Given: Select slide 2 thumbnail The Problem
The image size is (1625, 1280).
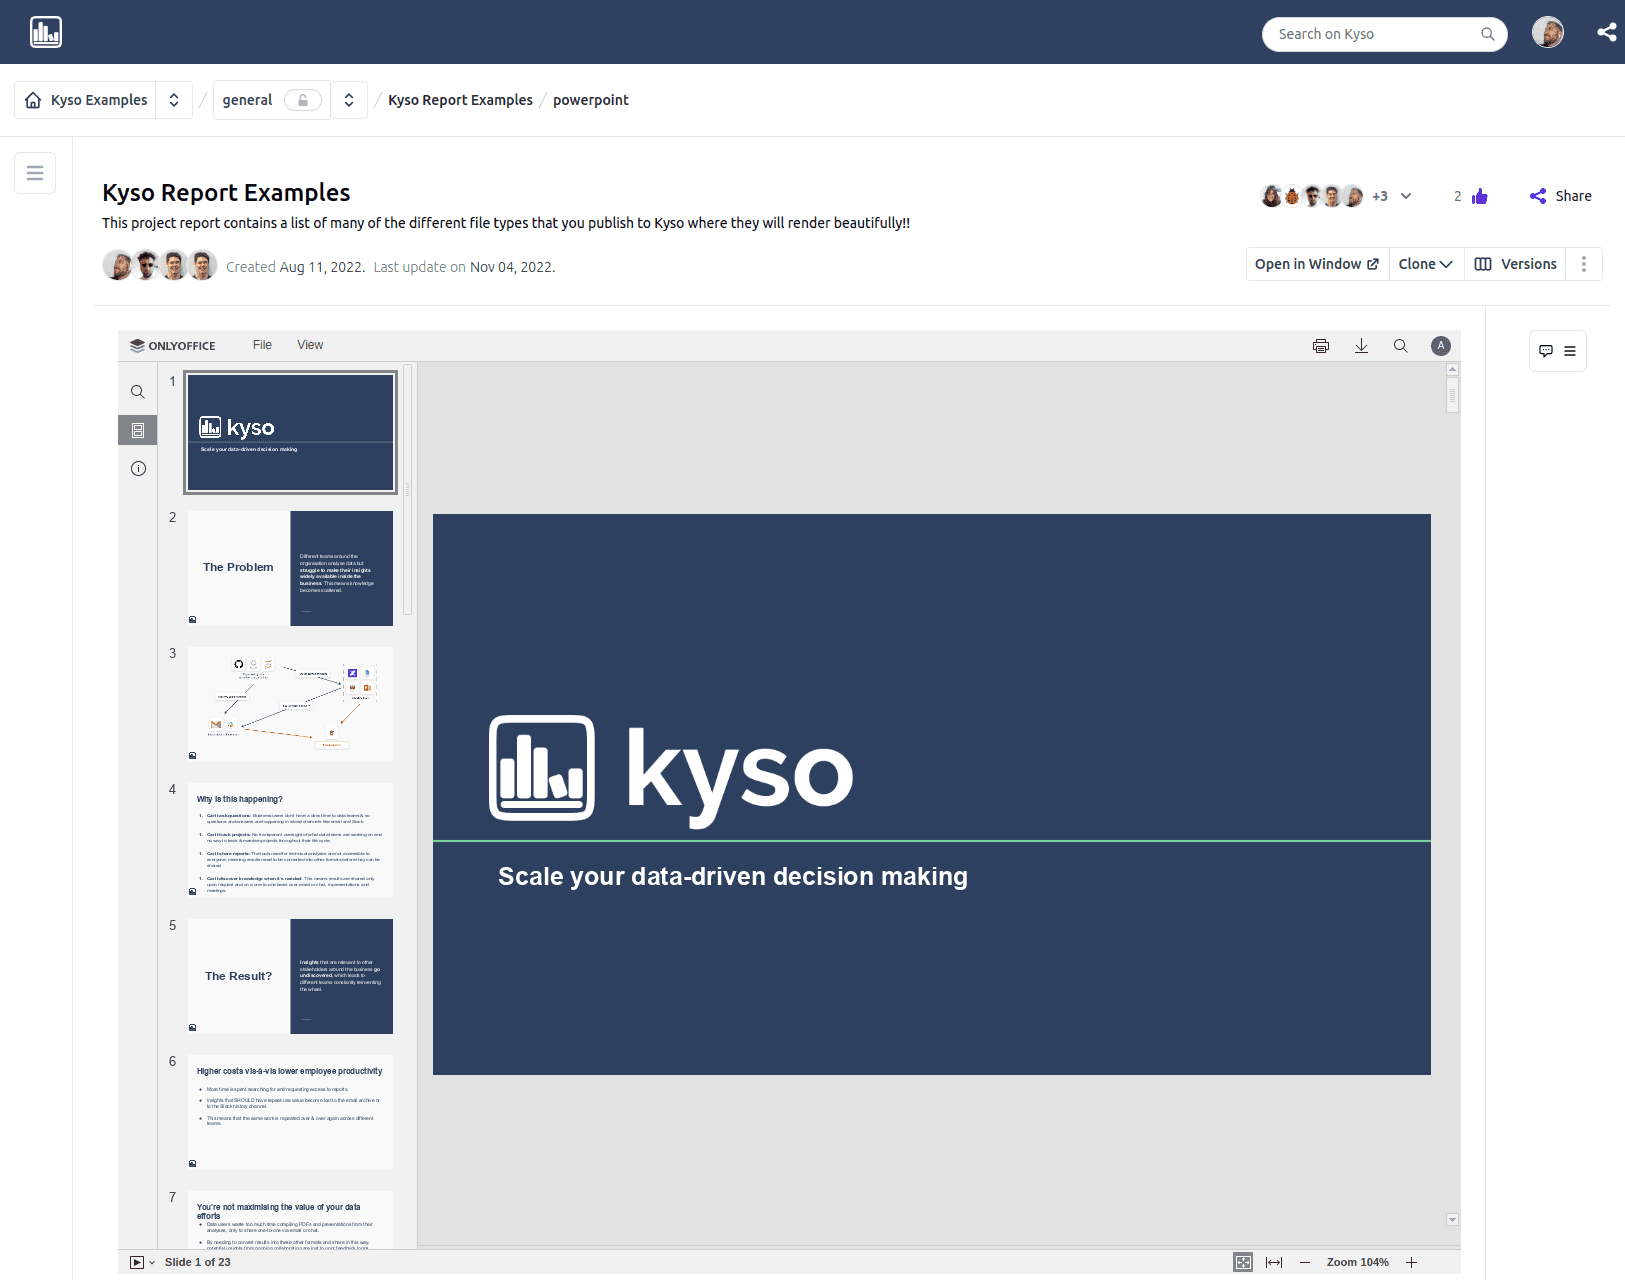Looking at the screenshot, I should 290,568.
